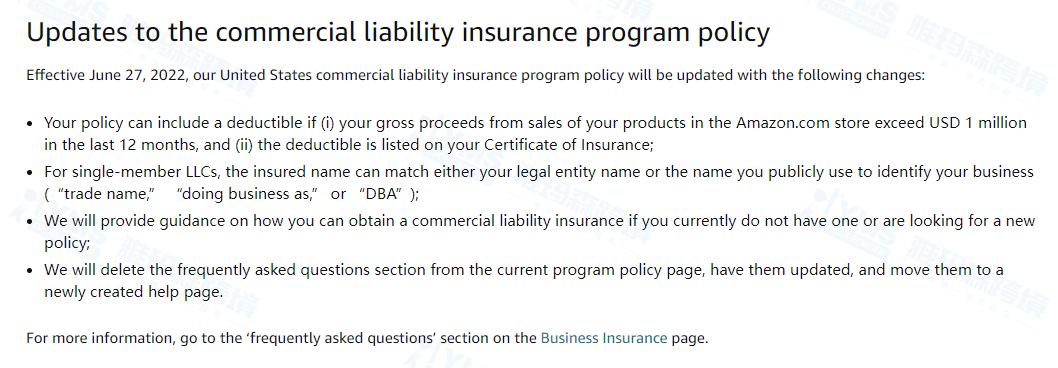Click the 'newly created help page' text
The height and width of the screenshot is (368, 1058).
click(x=133, y=292)
